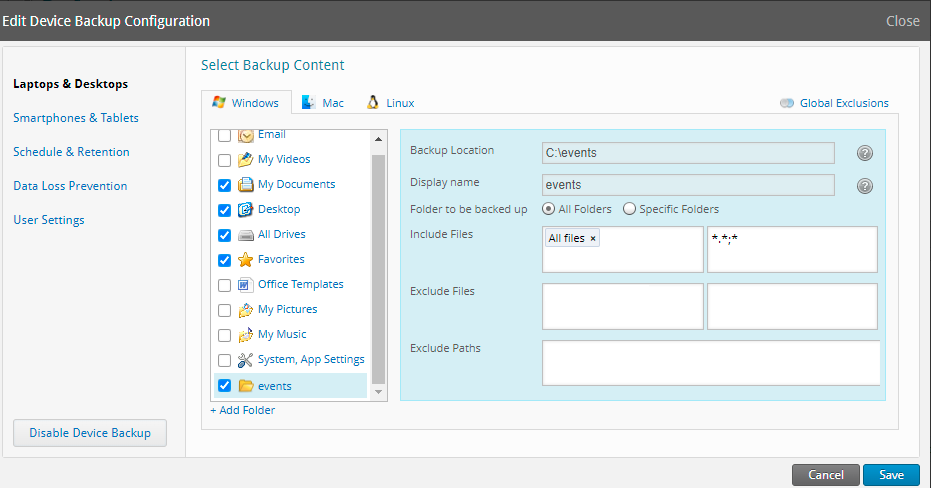Click the Exclude Paths input box

[x=711, y=363]
